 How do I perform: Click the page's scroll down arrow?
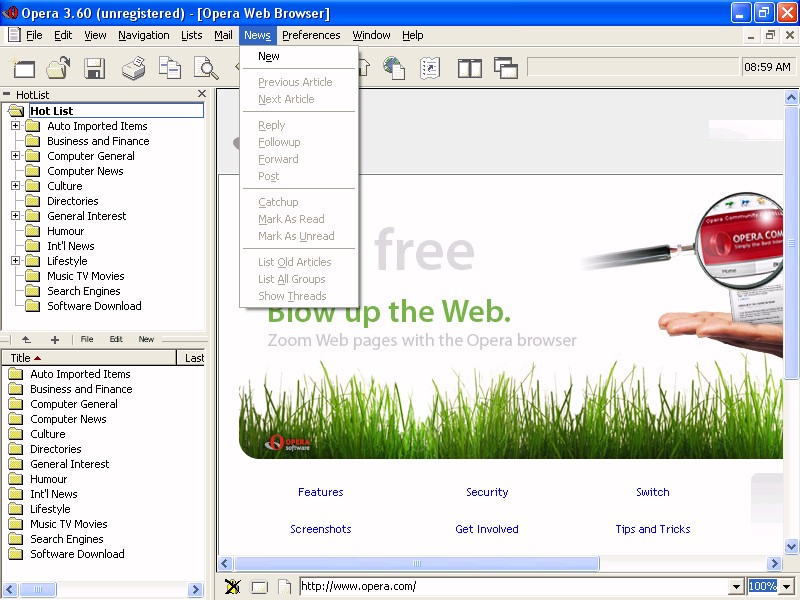click(791, 546)
